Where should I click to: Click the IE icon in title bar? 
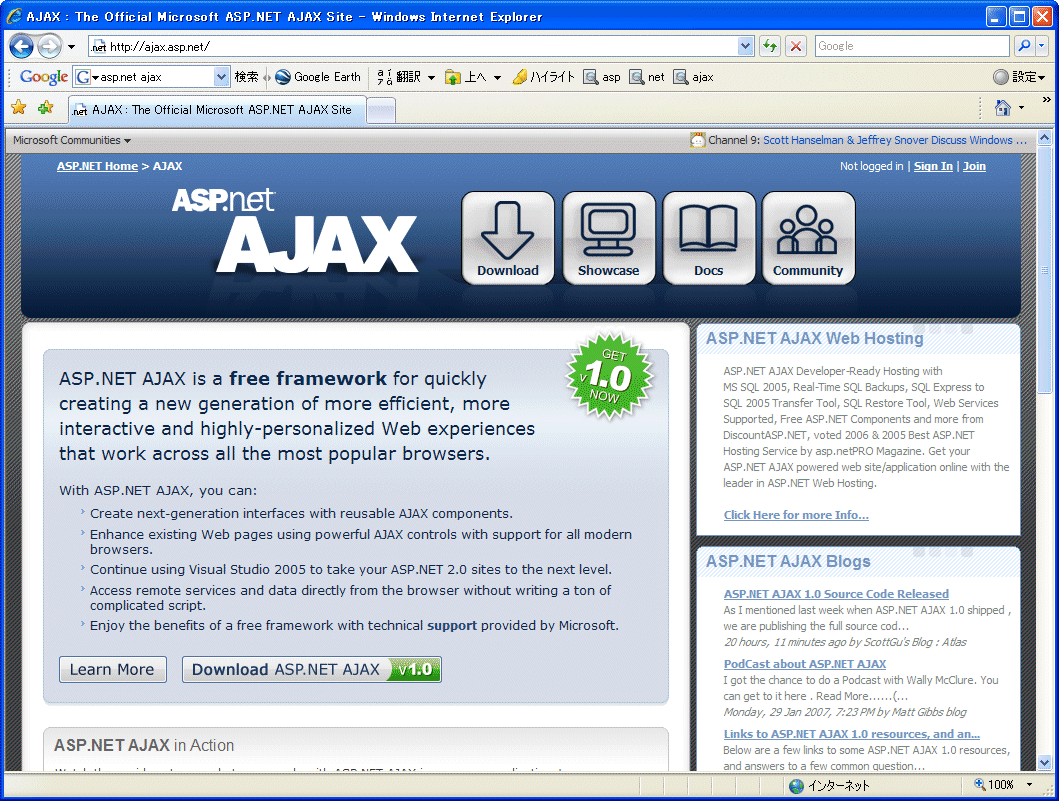click(x=14, y=16)
